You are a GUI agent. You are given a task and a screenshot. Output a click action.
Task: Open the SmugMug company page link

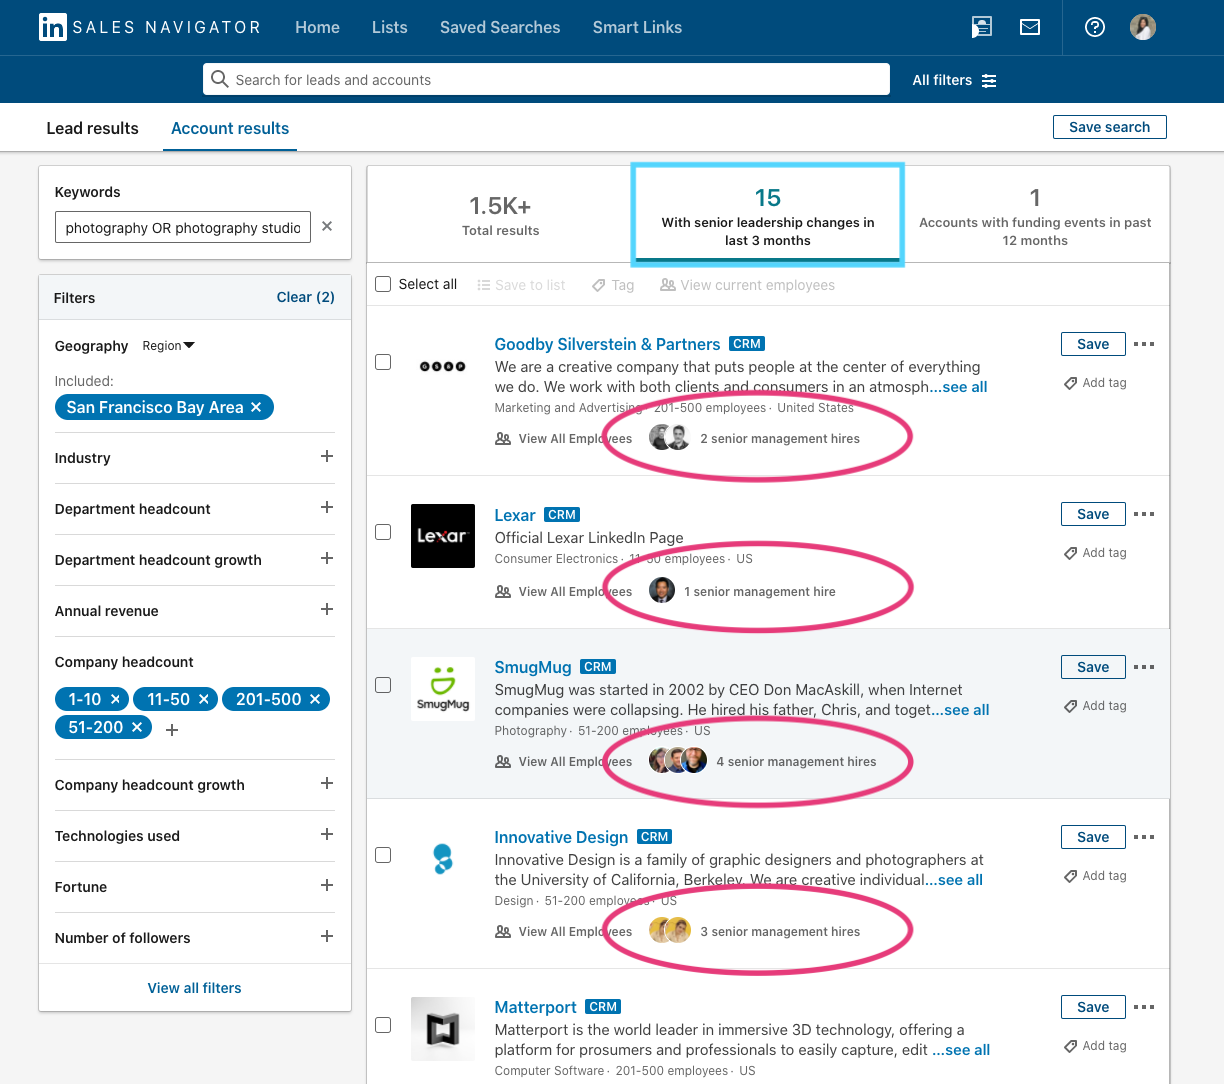point(533,667)
